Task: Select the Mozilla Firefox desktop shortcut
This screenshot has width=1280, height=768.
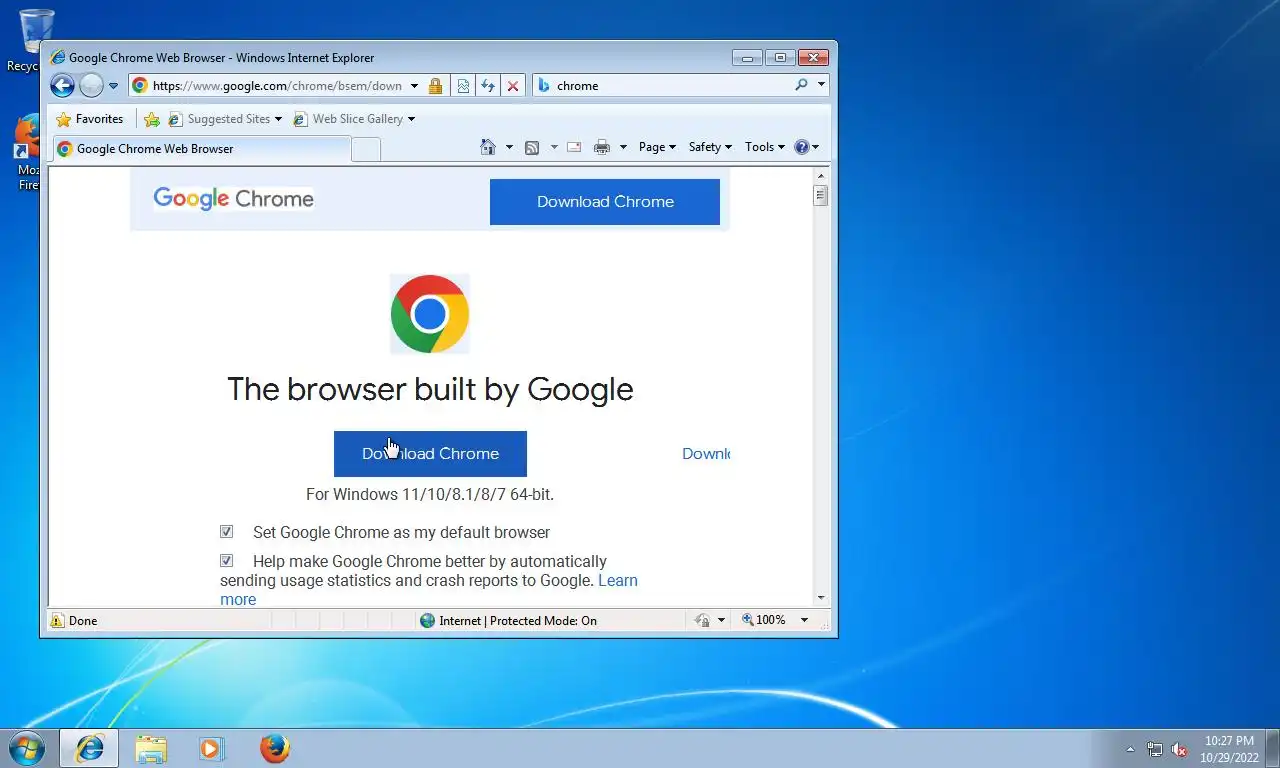Action: pyautogui.click(x=27, y=152)
